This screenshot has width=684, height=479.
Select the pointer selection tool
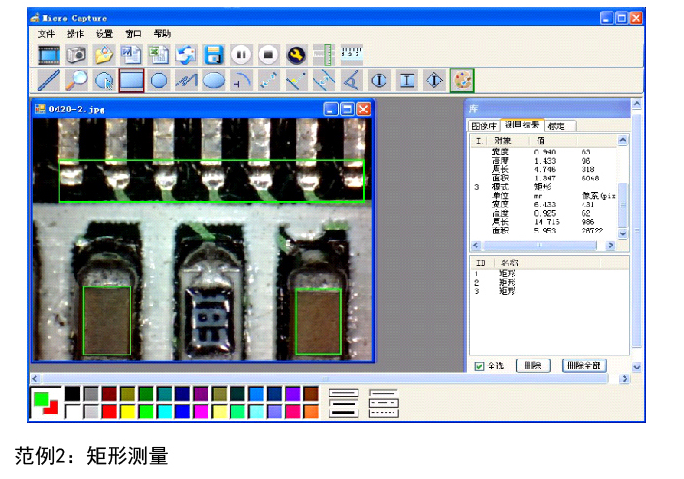click(104, 80)
